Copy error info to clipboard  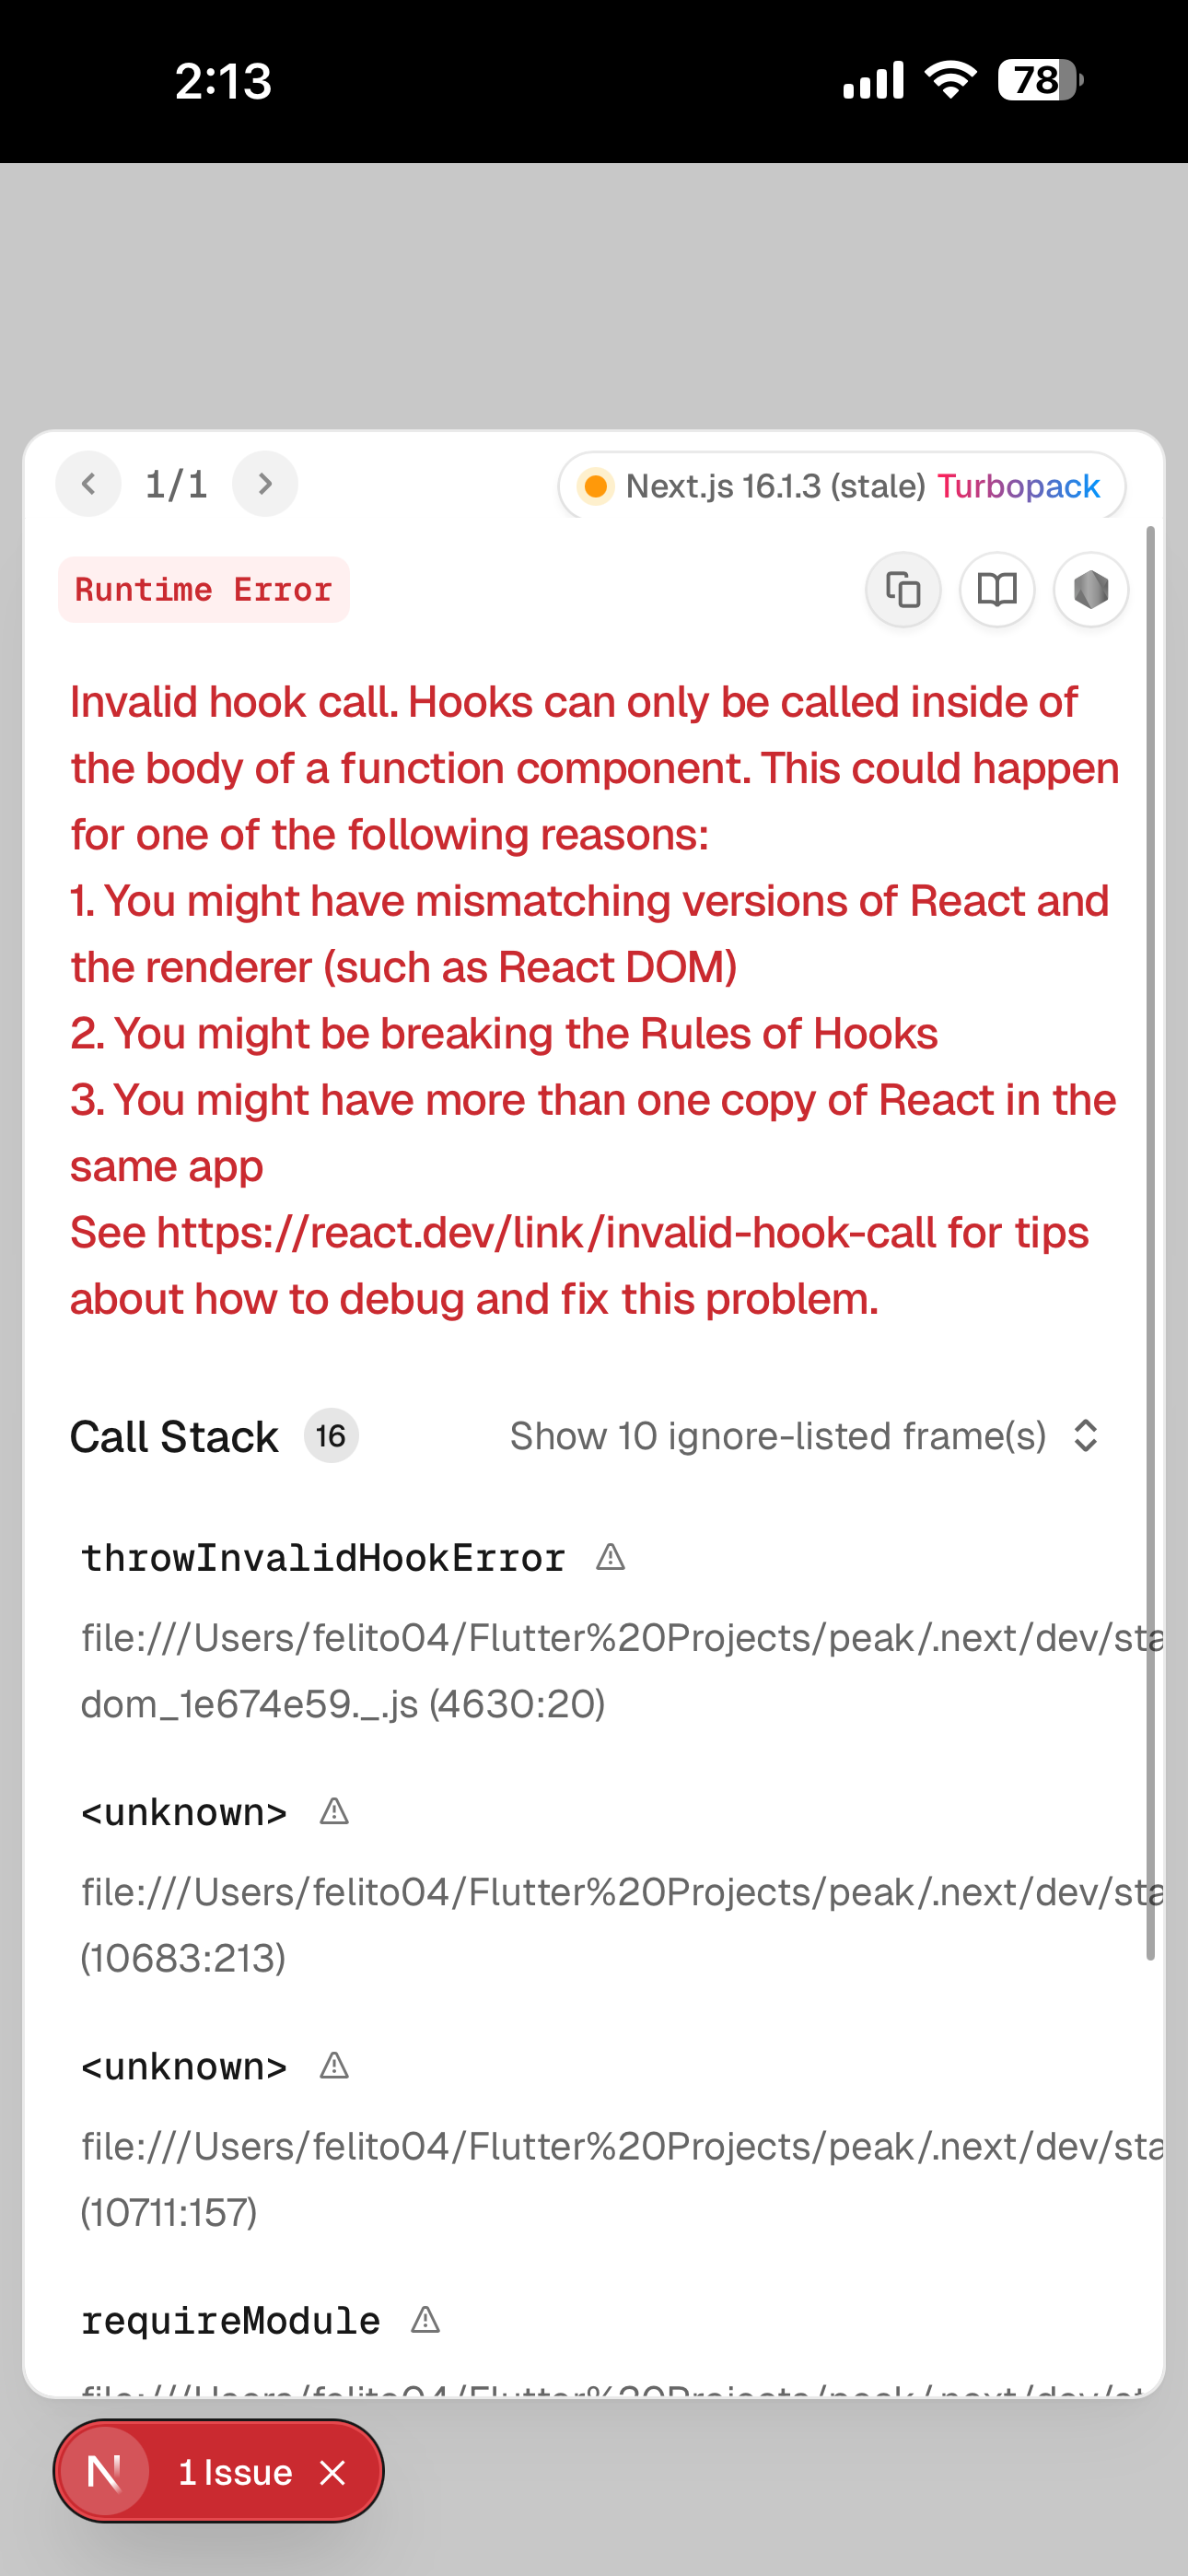902,590
